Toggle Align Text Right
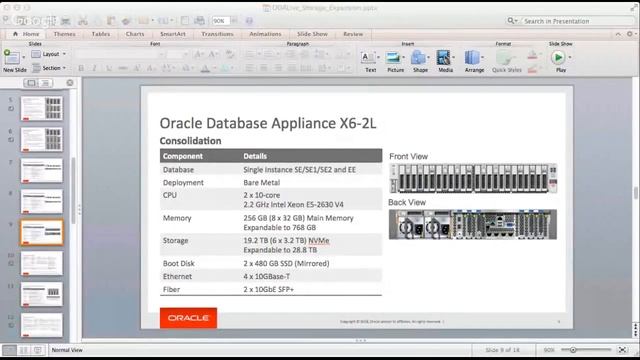The width and height of the screenshot is (640, 360). 278,68
